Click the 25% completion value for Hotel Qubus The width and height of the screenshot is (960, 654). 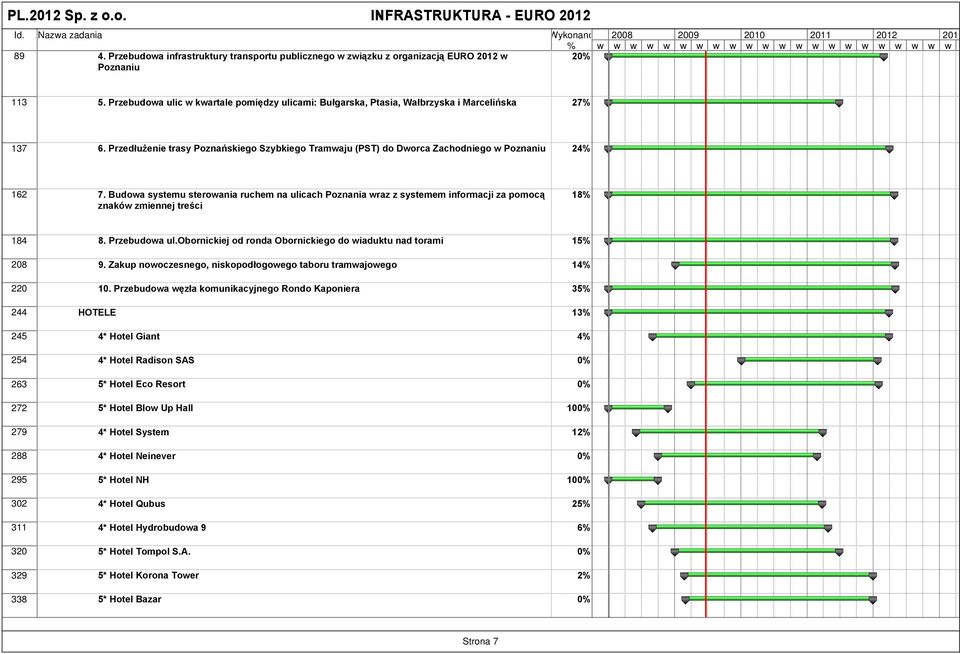(581, 503)
